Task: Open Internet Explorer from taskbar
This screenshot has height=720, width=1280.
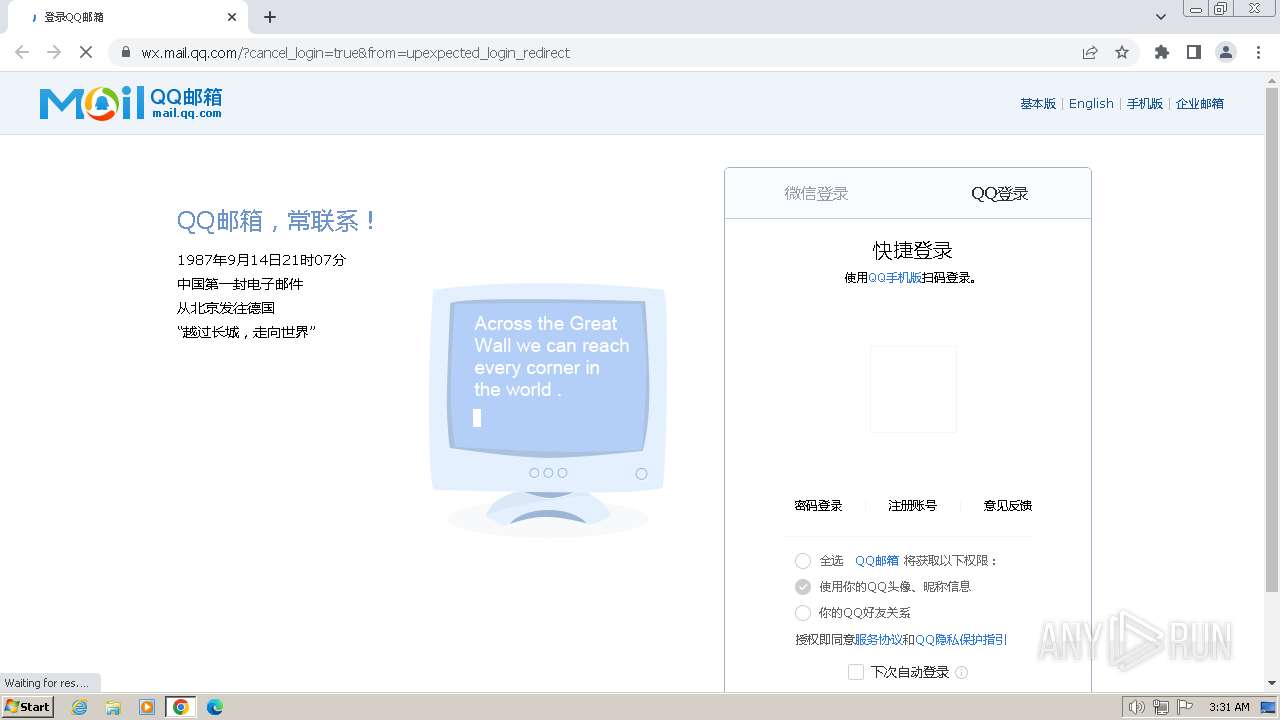Action: (80, 707)
